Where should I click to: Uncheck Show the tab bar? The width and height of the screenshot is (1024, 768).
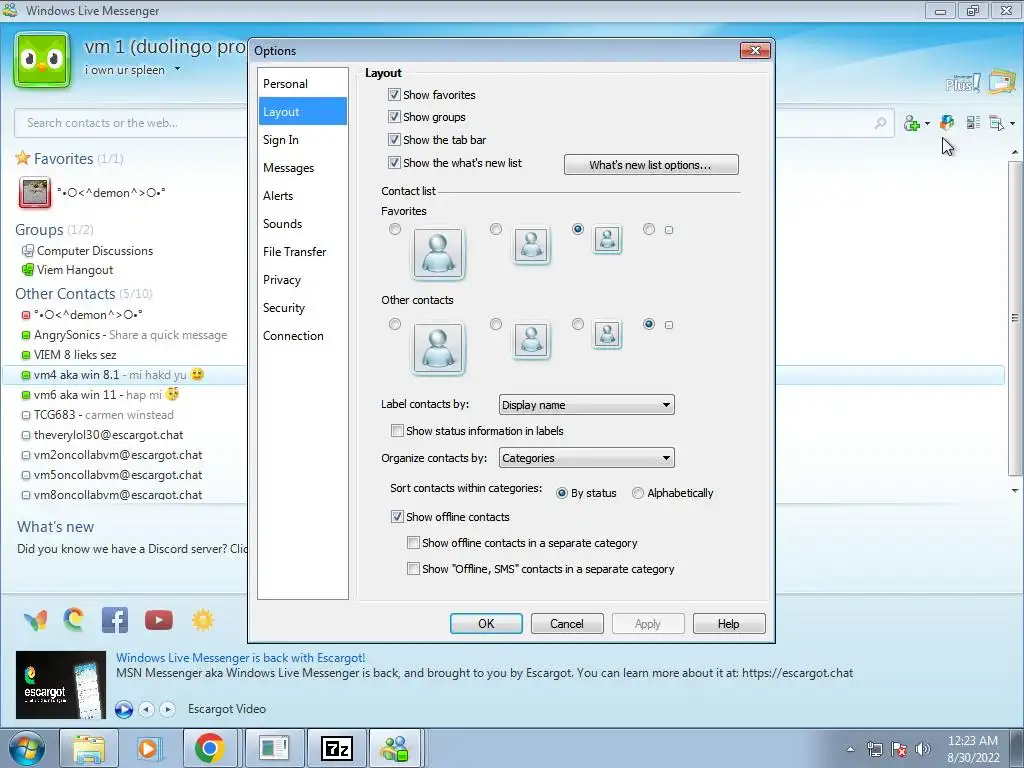pos(394,140)
